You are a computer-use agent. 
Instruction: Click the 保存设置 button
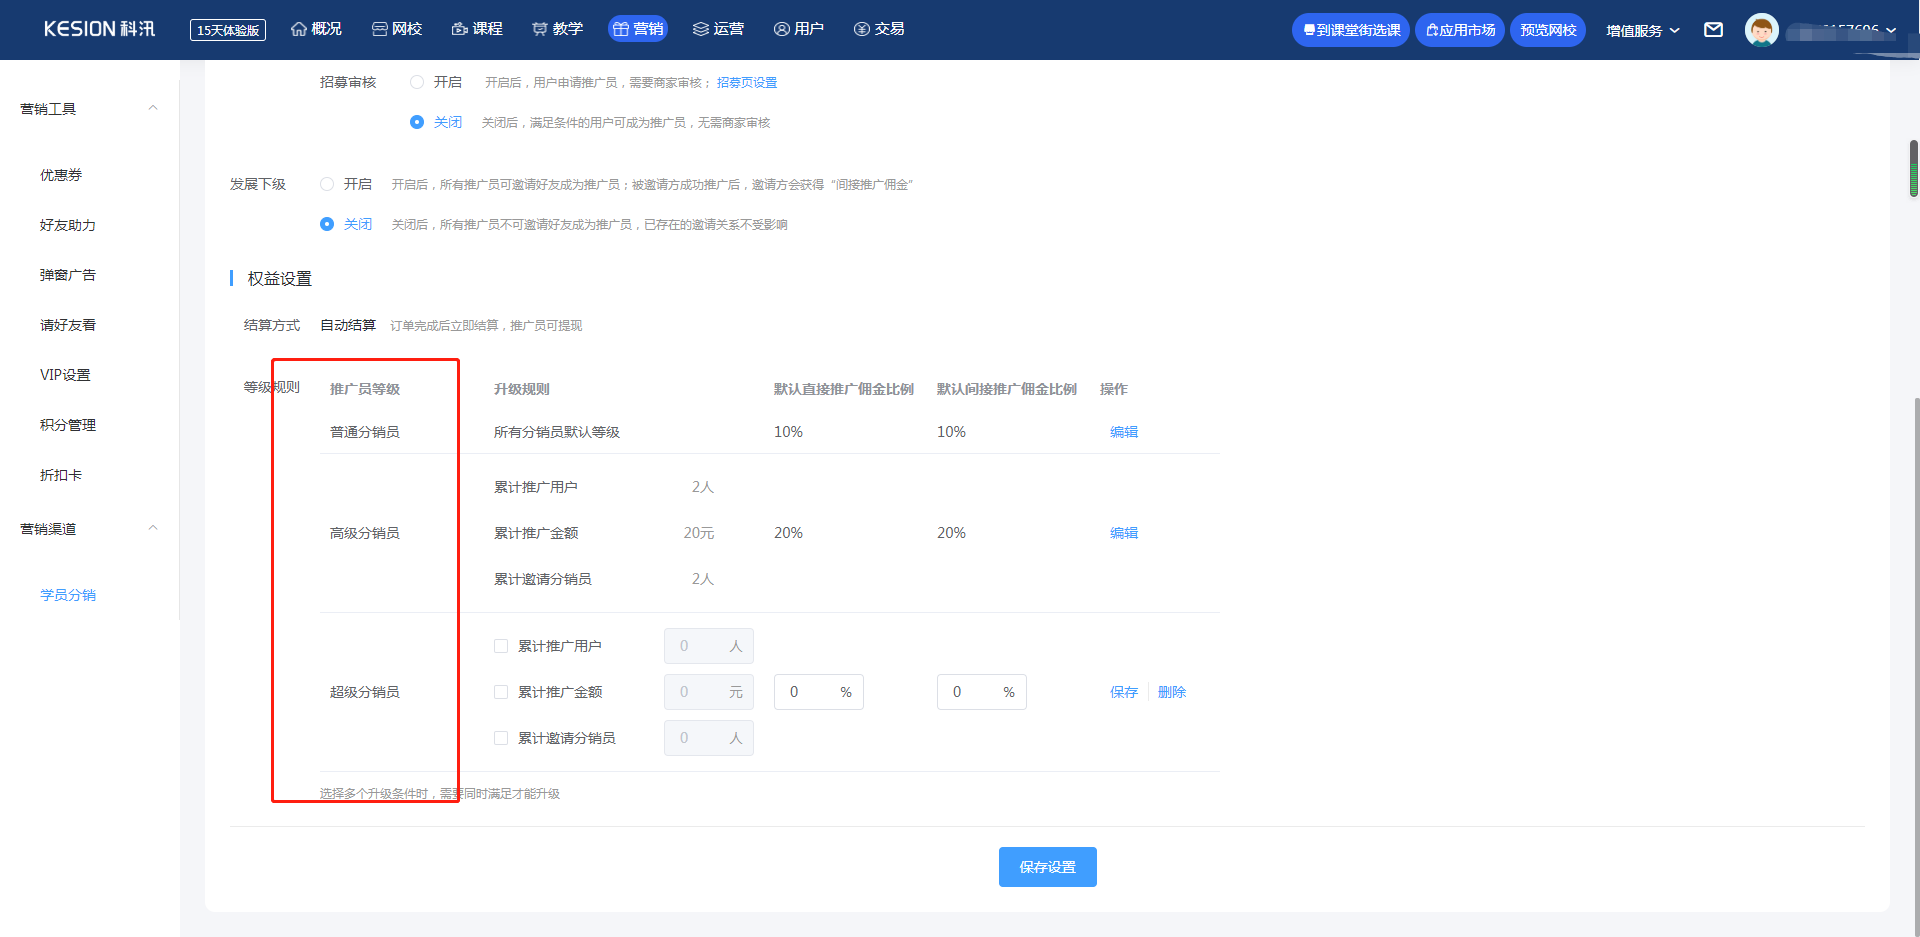[x=1047, y=867]
